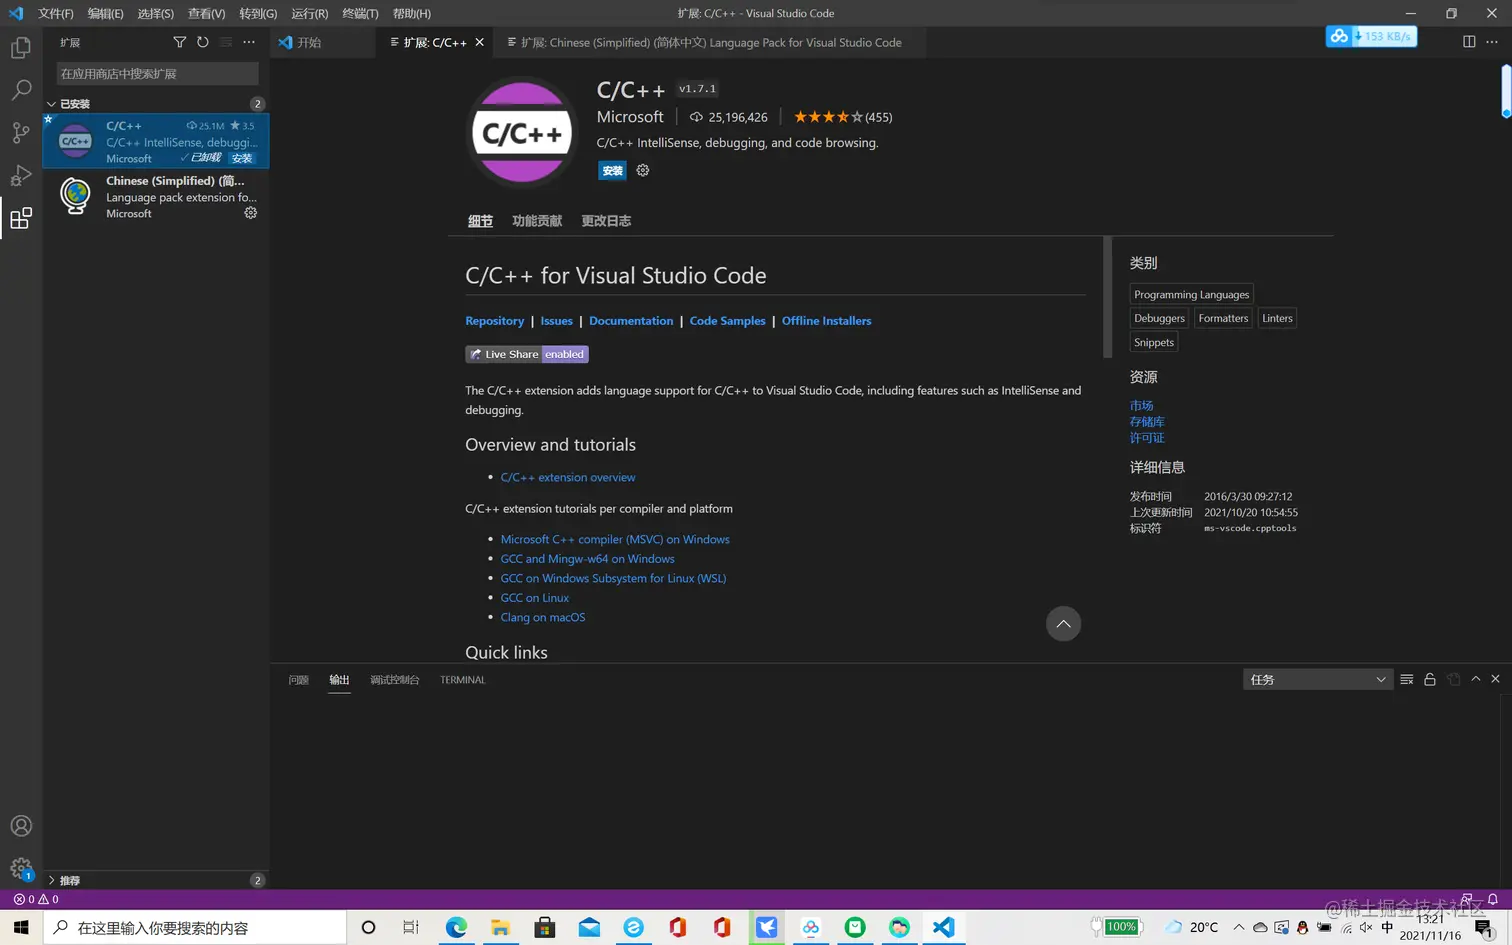Image resolution: width=1512 pixels, height=945 pixels.
Task: Switch to 问题 panel tab
Action: (x=298, y=679)
